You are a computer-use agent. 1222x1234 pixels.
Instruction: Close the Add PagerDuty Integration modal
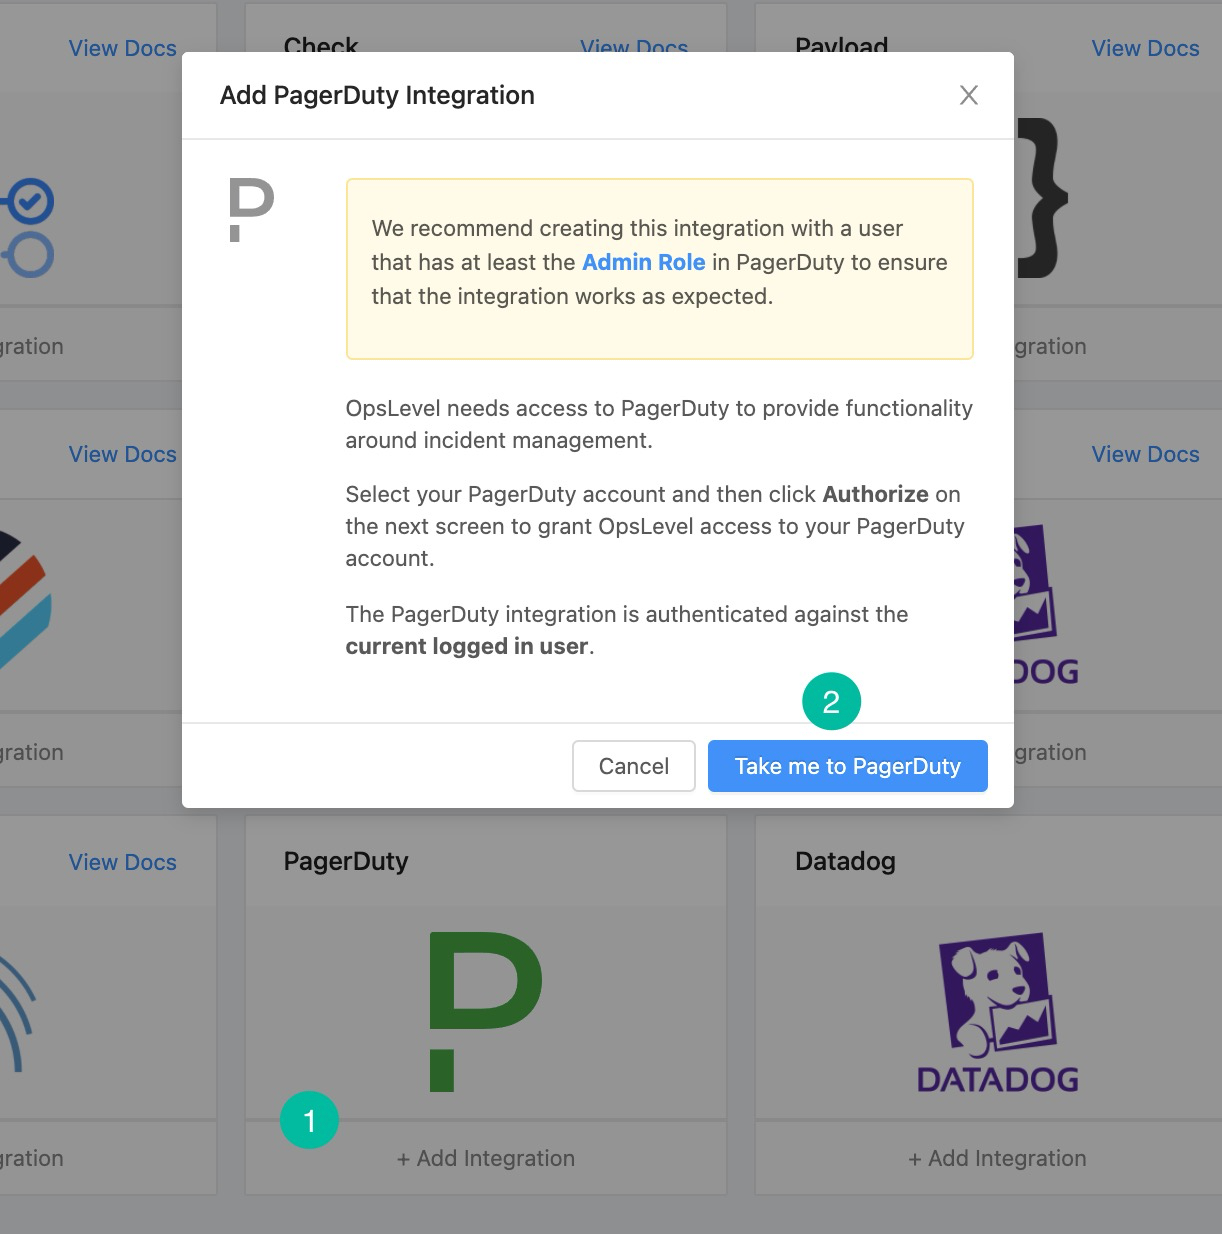coord(968,95)
